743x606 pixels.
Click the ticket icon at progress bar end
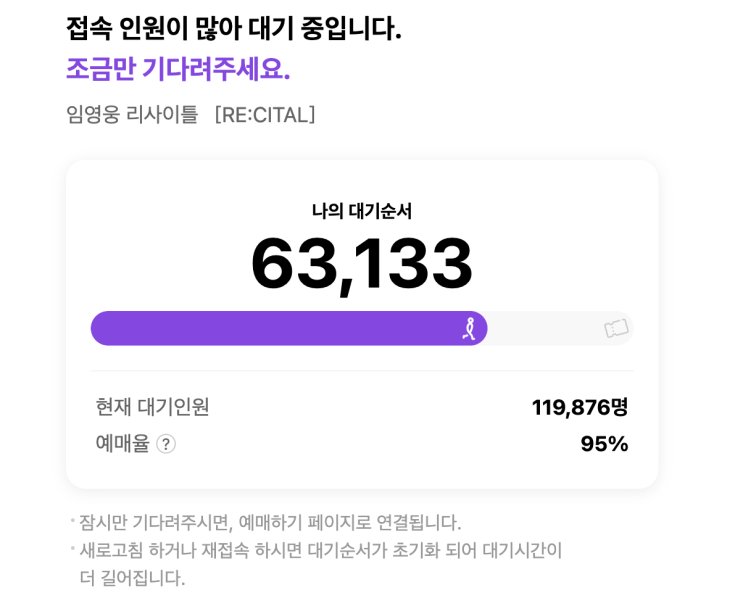616,328
